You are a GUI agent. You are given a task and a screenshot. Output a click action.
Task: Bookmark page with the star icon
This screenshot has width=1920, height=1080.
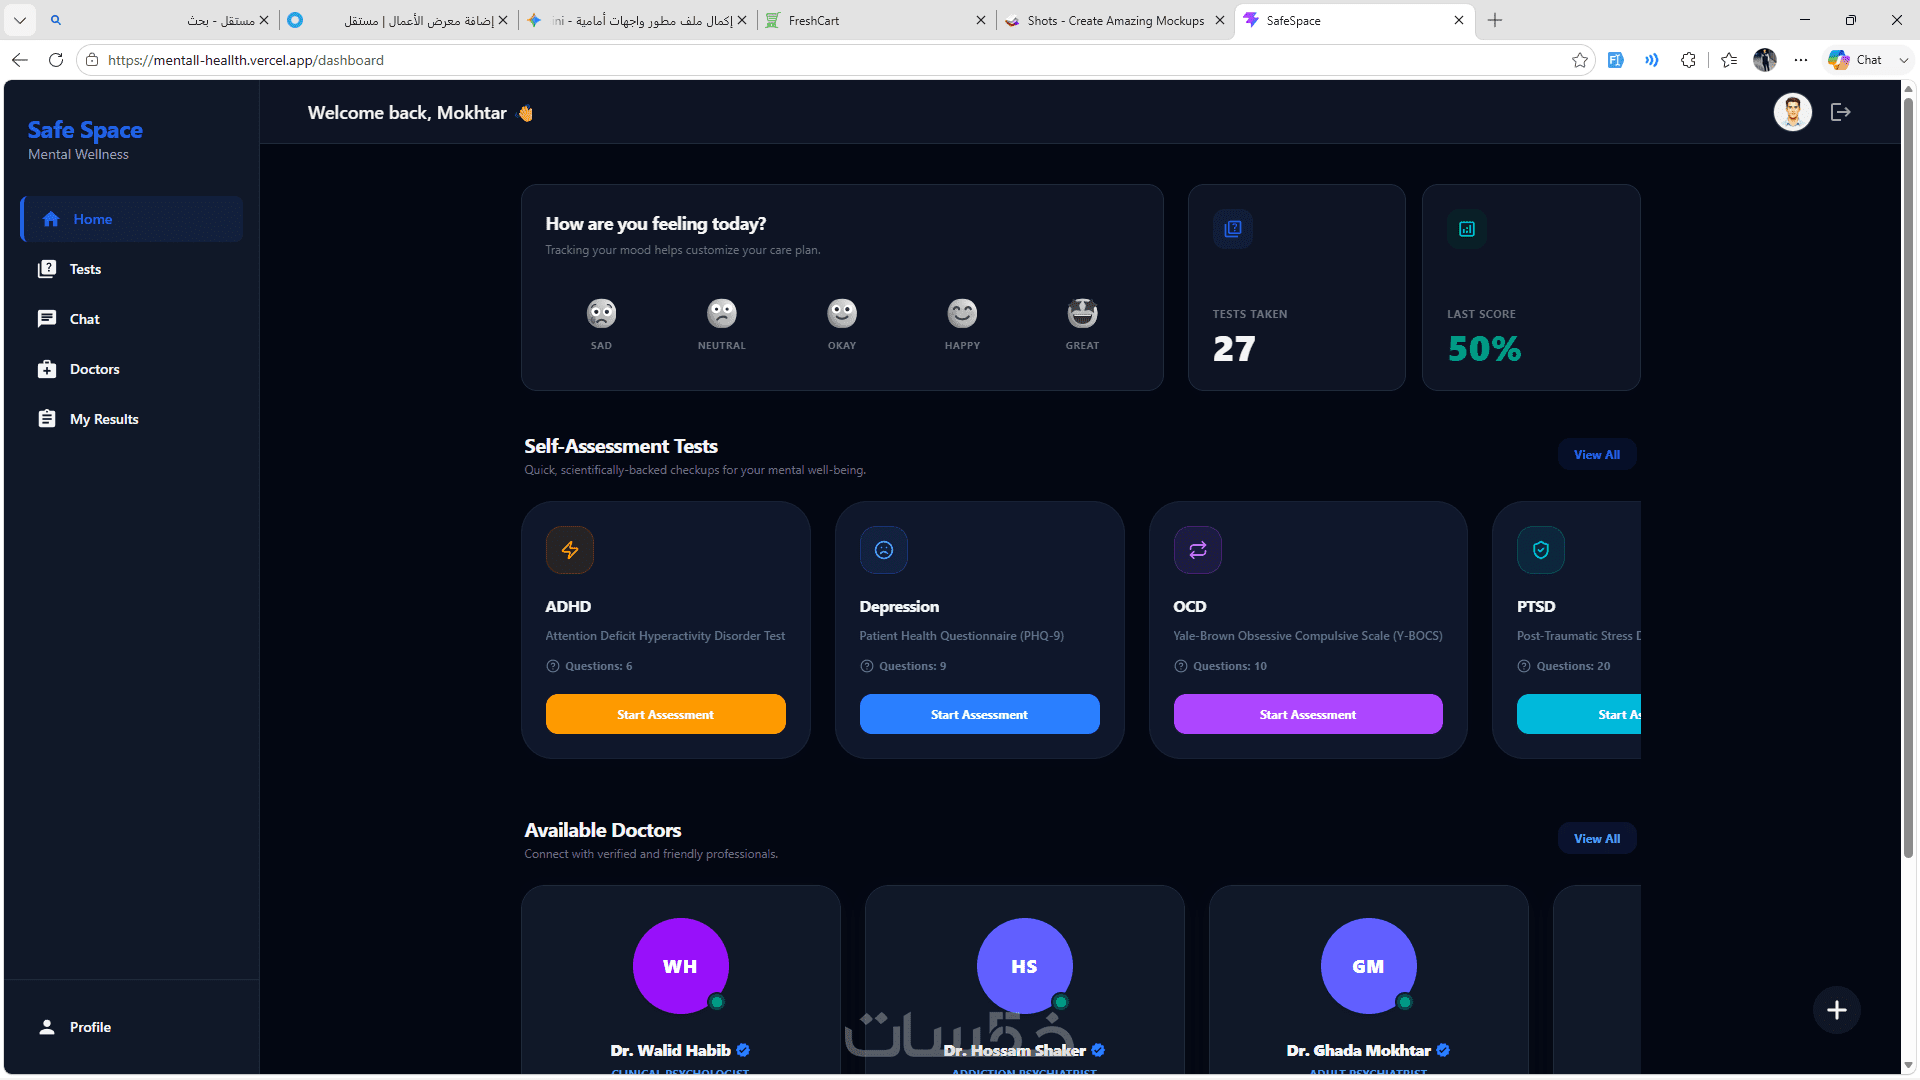pyautogui.click(x=1580, y=60)
